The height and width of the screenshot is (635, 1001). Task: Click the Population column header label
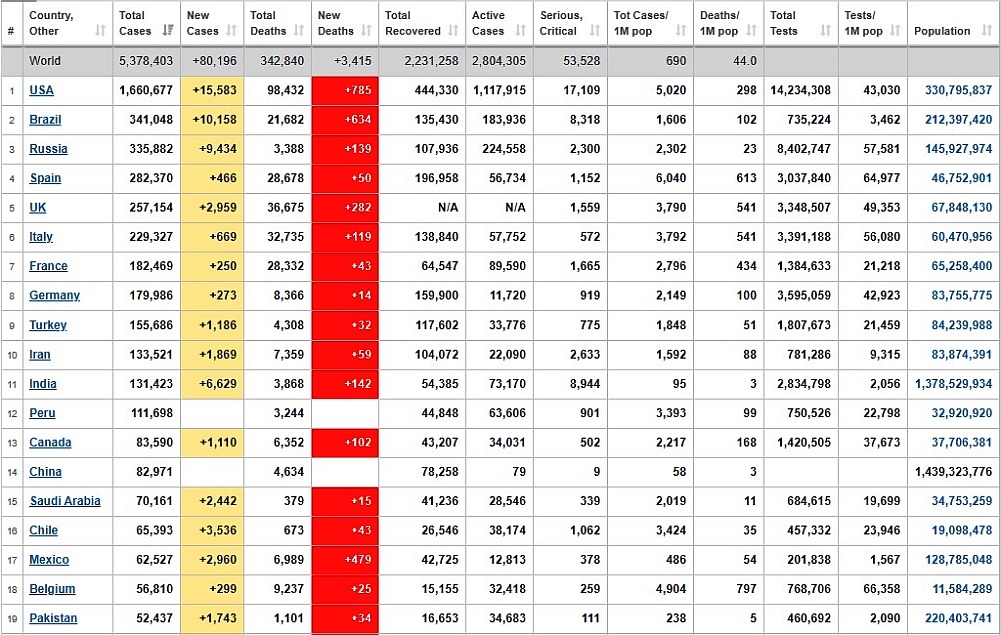(x=942, y=31)
